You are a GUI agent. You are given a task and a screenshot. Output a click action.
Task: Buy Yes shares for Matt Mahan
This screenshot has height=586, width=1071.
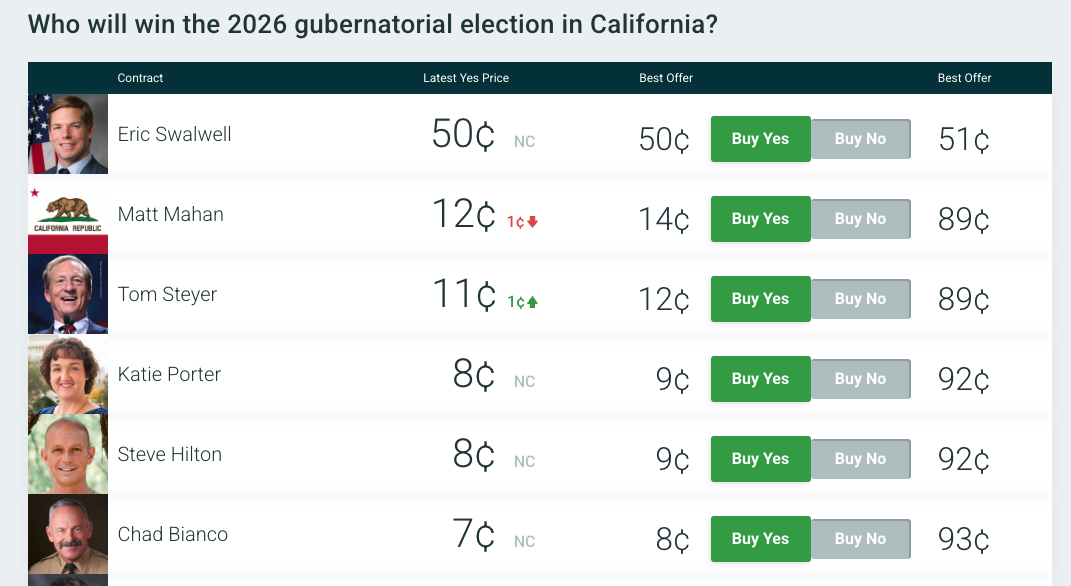760,219
